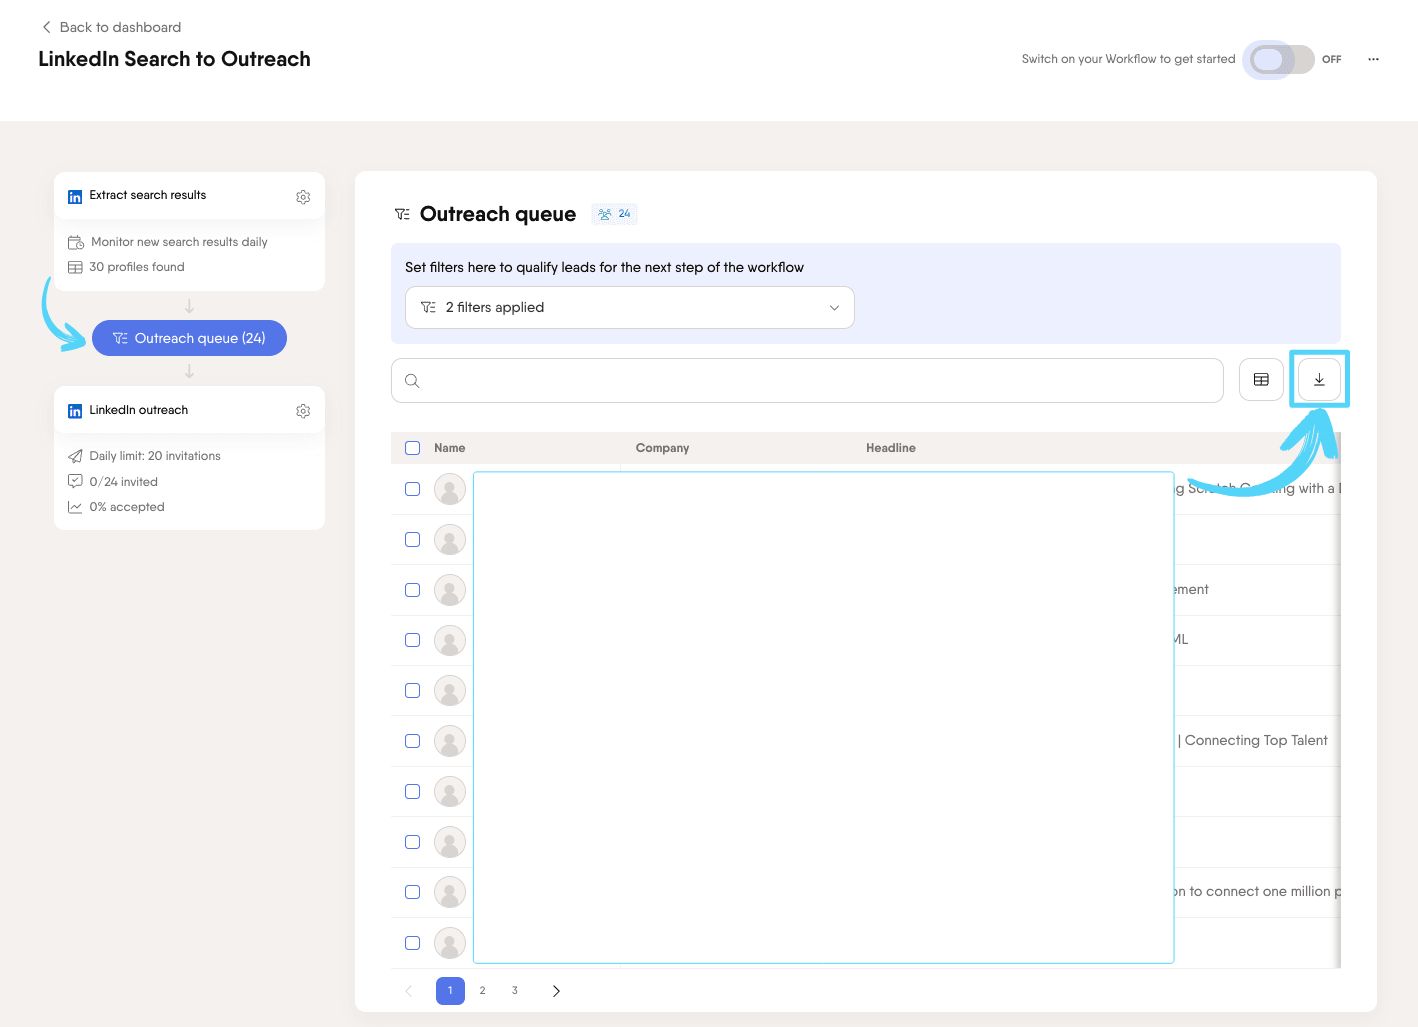Click the avatar in the 'Connecting Top Talent' row
Viewport: 1418px width, 1027px height.
click(450, 741)
